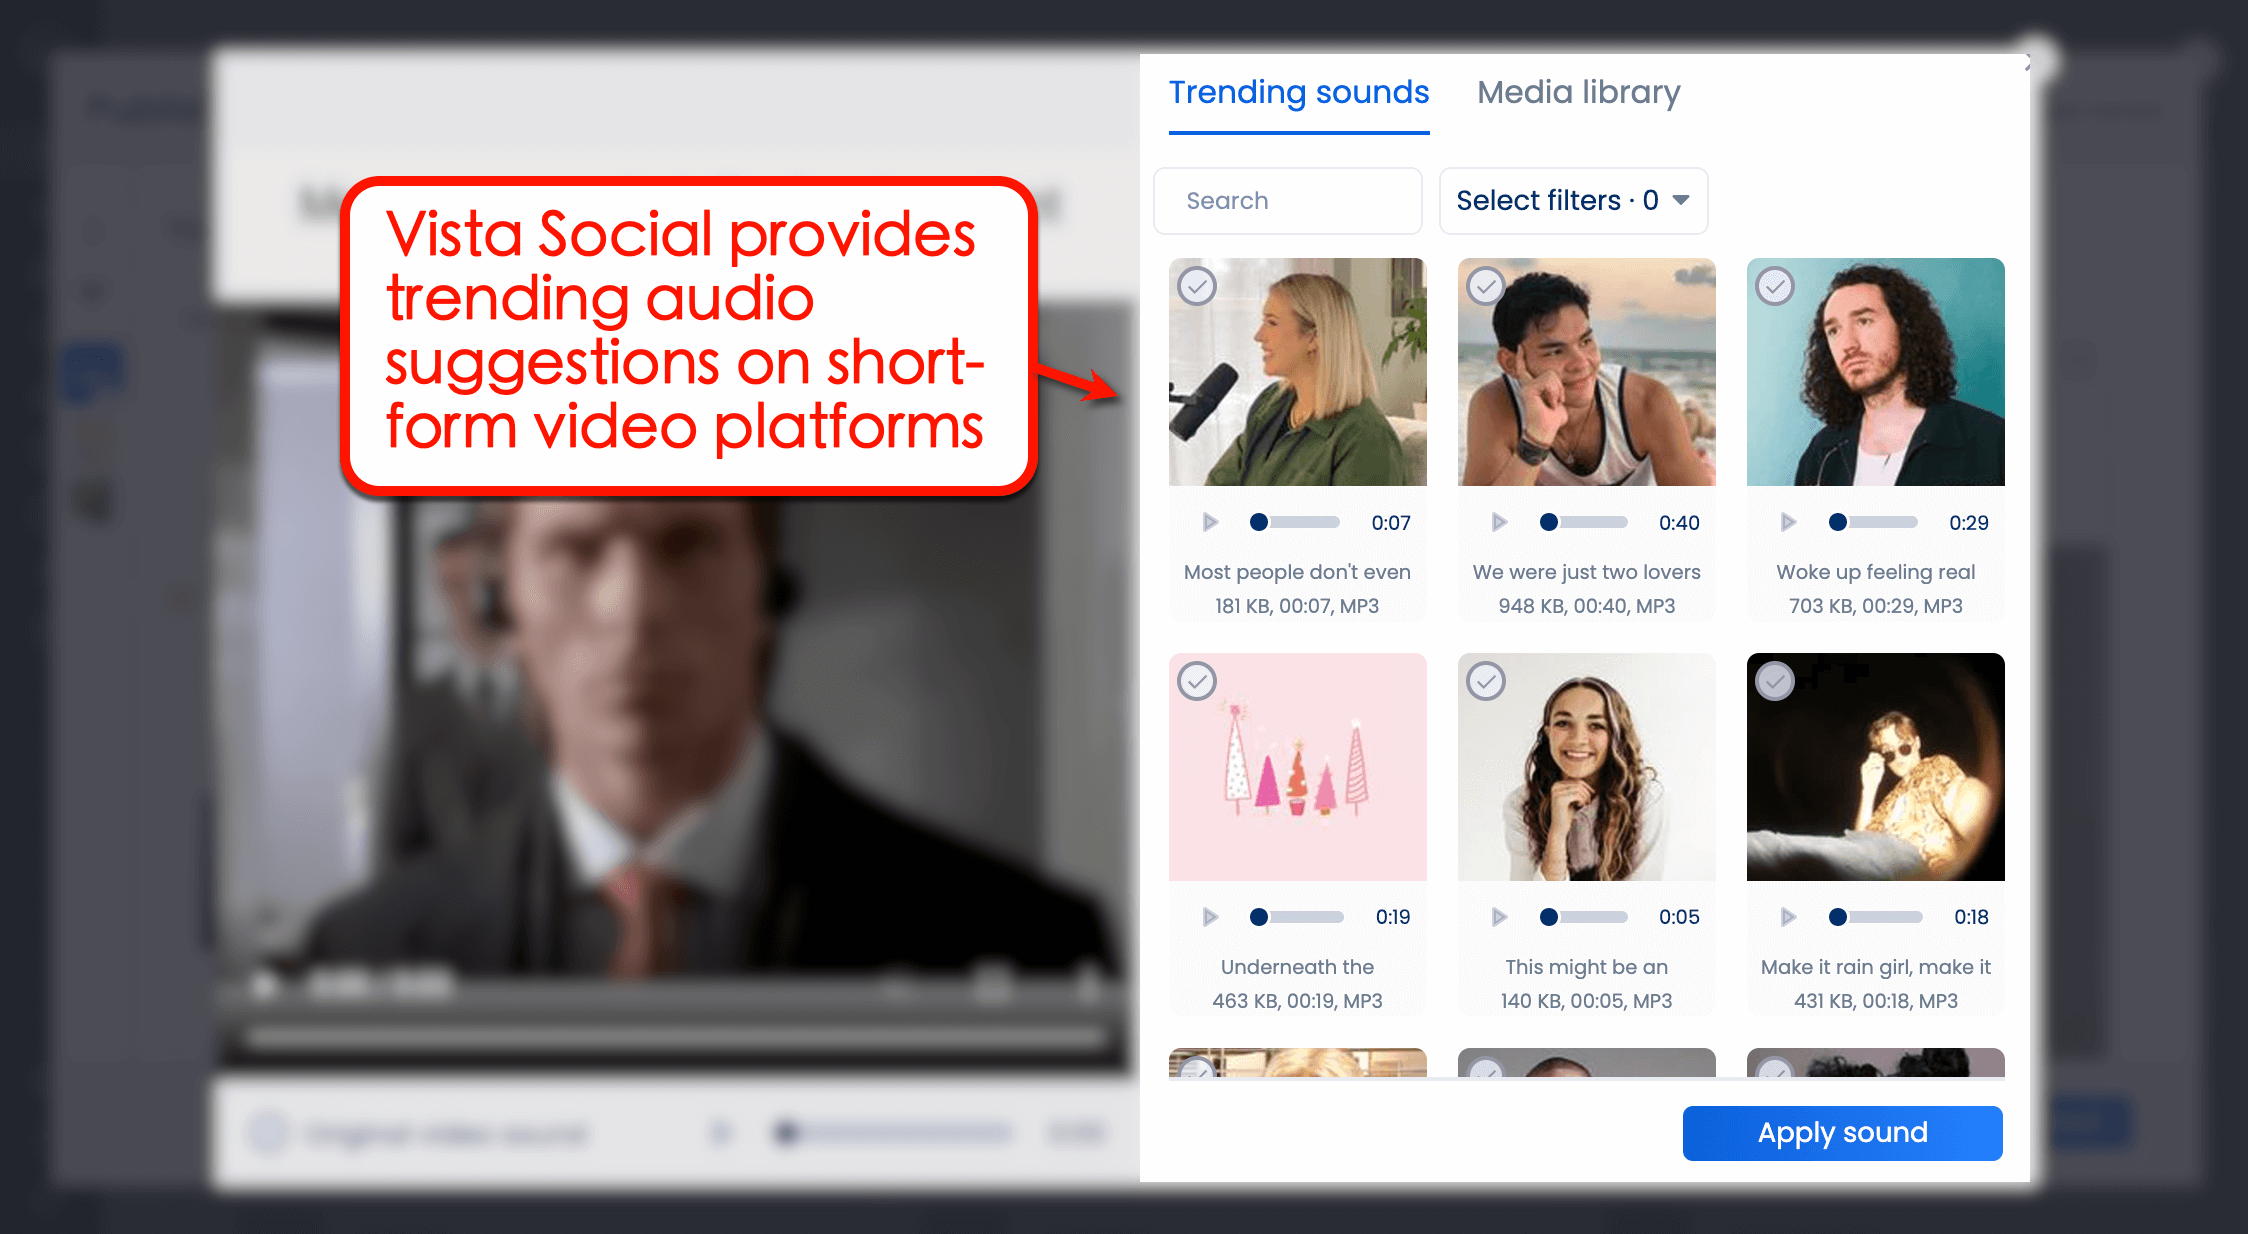Select the "We were just two lovers" checkmark
This screenshot has width=2248, height=1234.
coord(1485,286)
